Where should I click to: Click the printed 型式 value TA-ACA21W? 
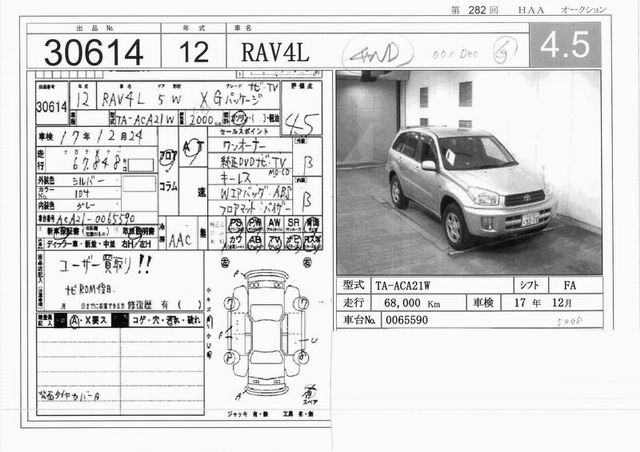pyautogui.click(x=402, y=286)
